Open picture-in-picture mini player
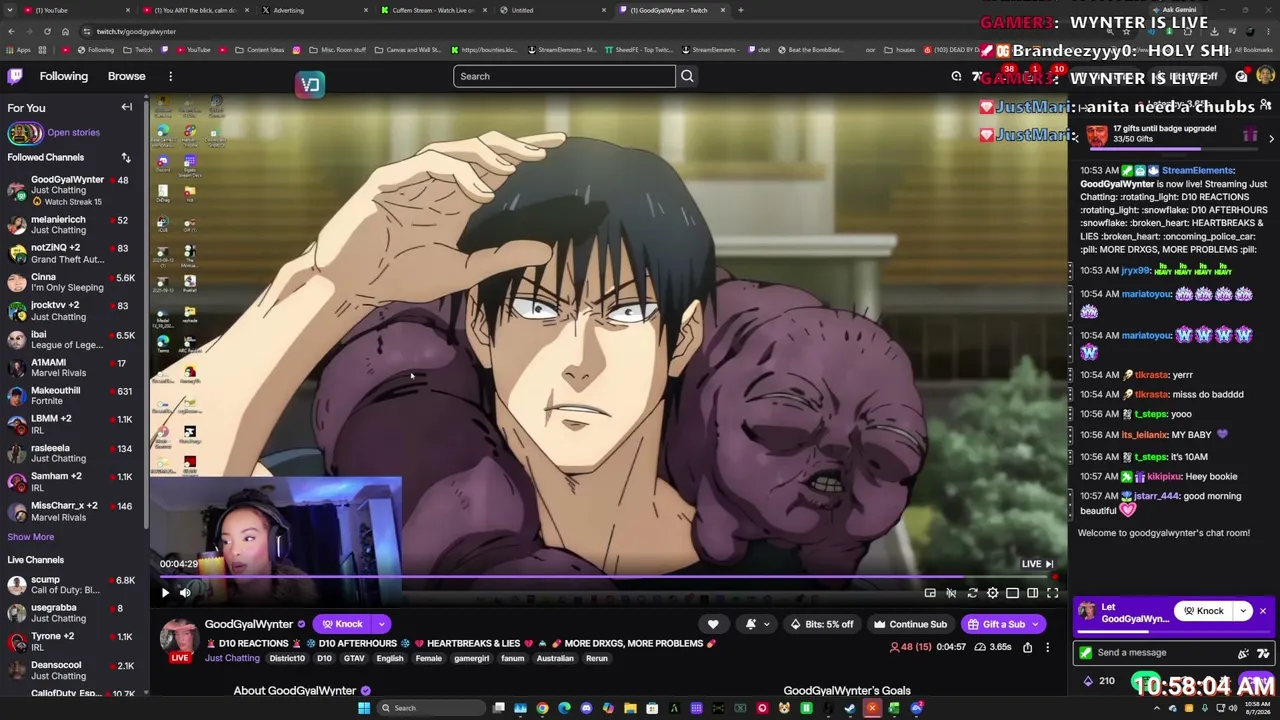This screenshot has width=1280, height=720. tap(930, 593)
